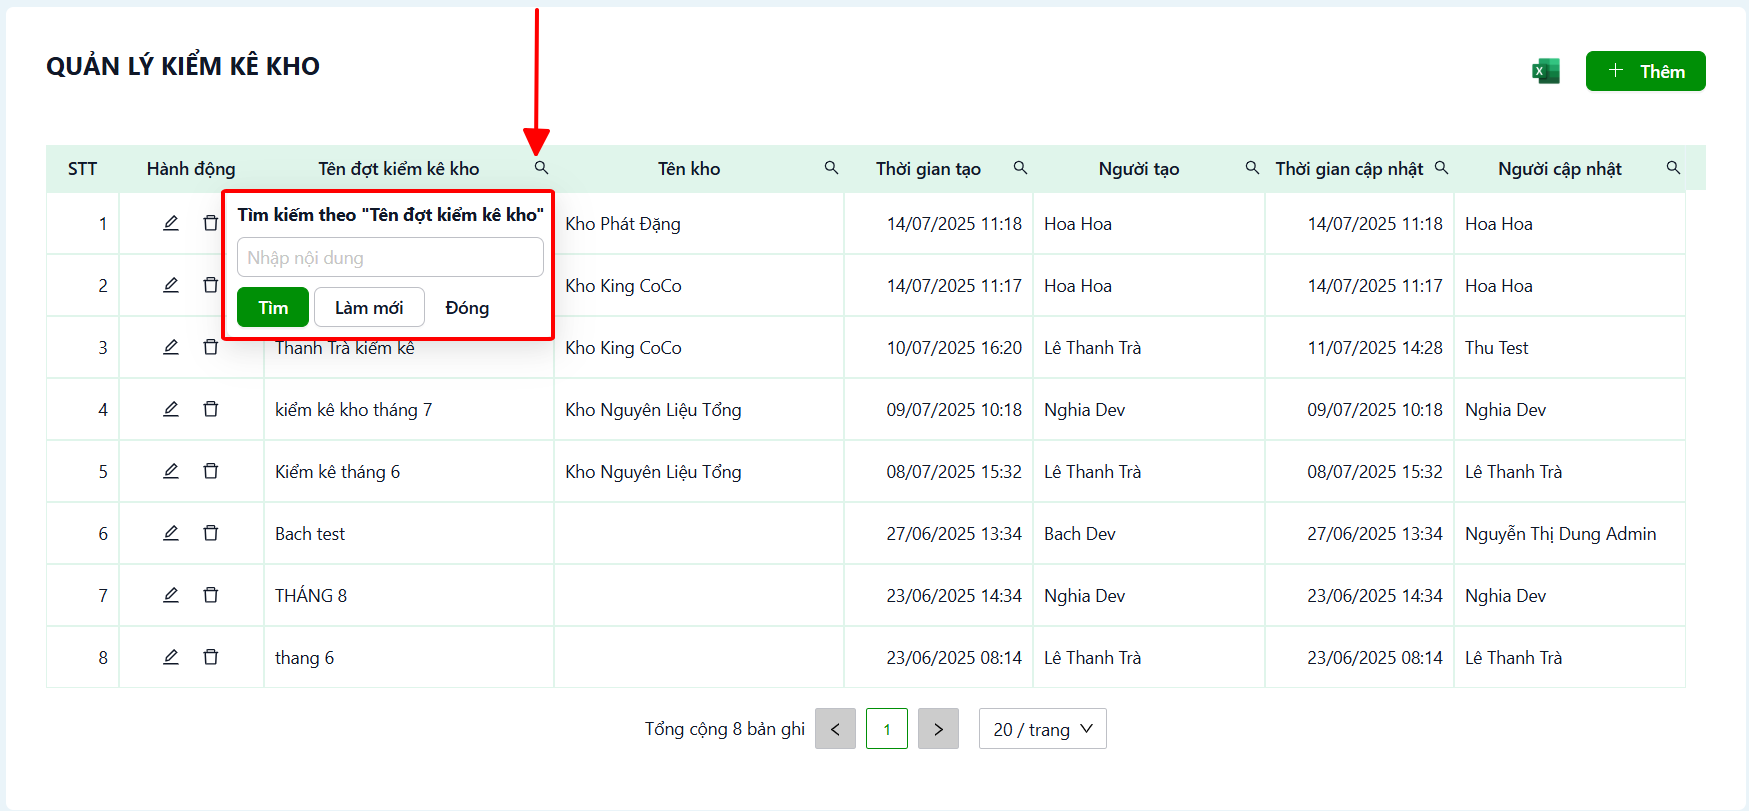Click the Làm mới reset button
The width and height of the screenshot is (1749, 811).
(369, 307)
